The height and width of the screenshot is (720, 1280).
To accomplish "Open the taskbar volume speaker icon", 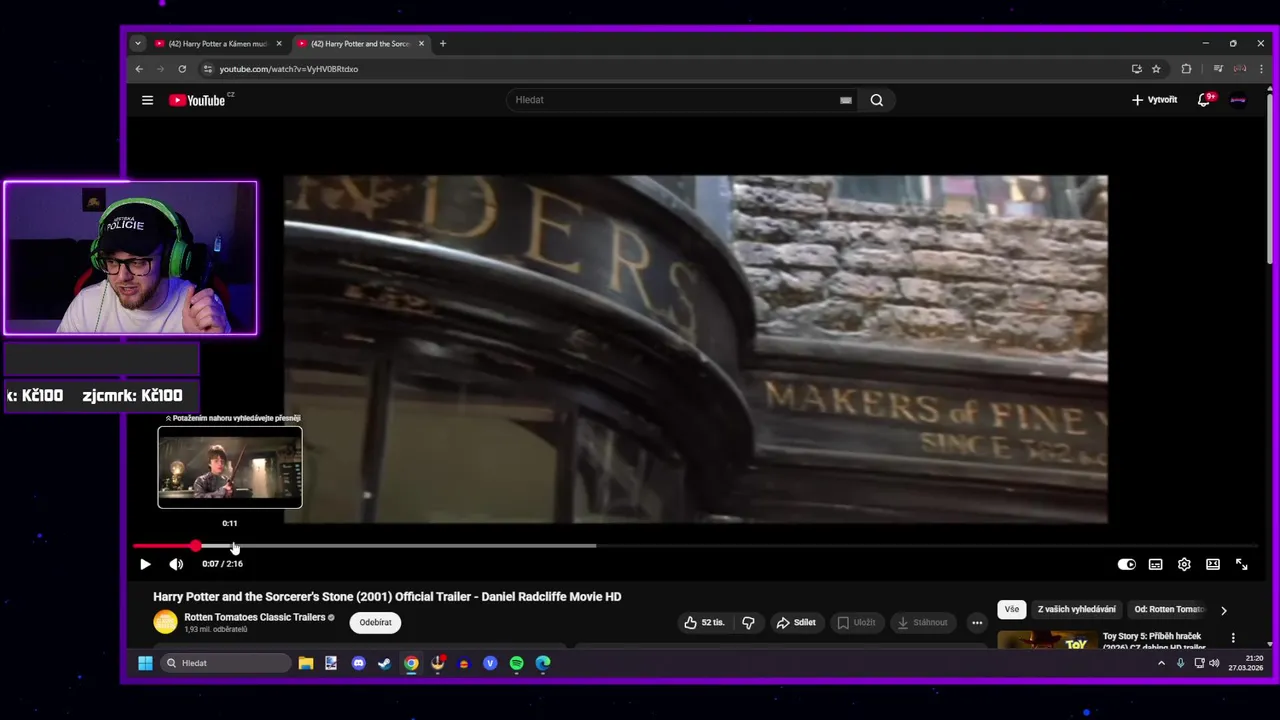I will pyautogui.click(x=1214, y=663).
